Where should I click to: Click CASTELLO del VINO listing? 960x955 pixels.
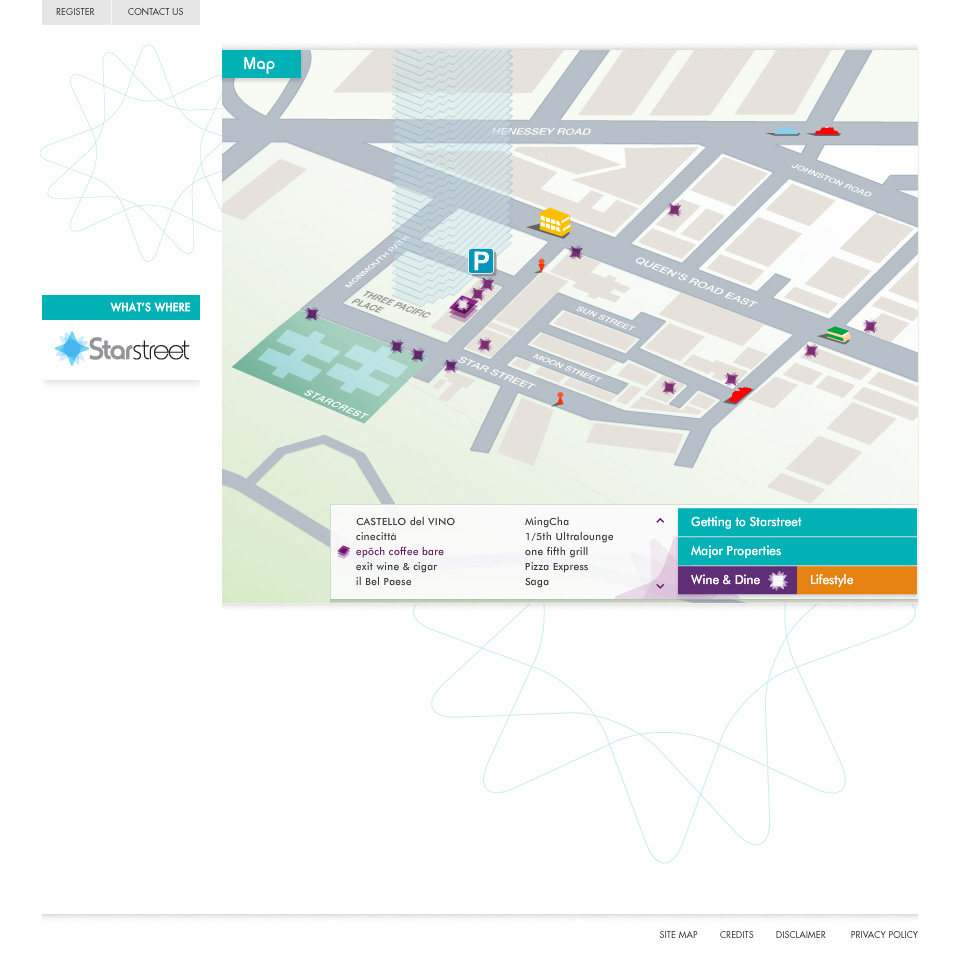[x=405, y=522]
